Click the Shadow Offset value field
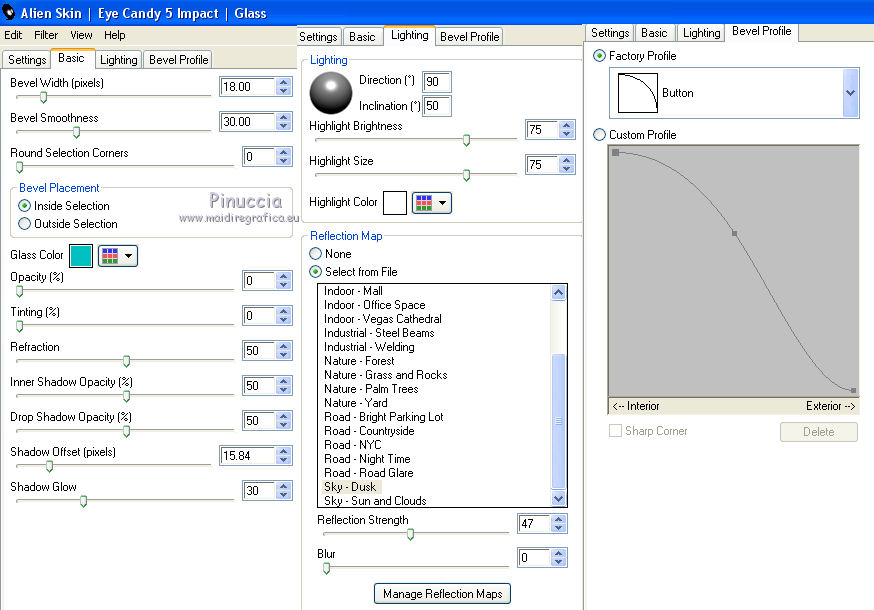 [247, 456]
